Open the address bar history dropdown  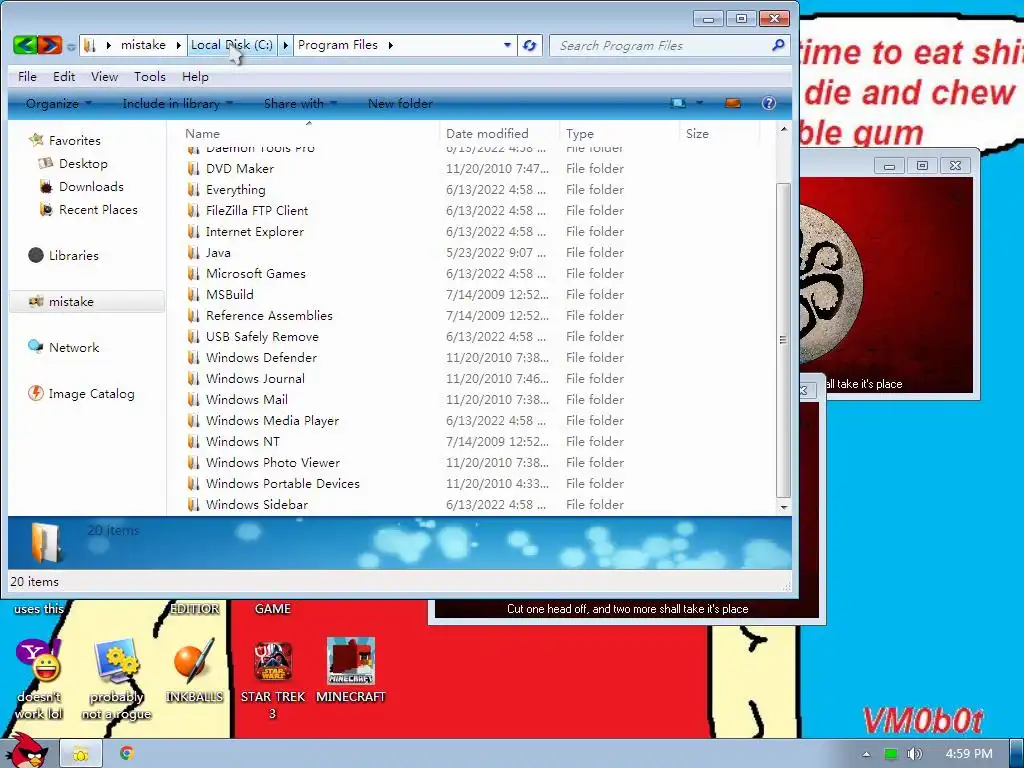(507, 45)
